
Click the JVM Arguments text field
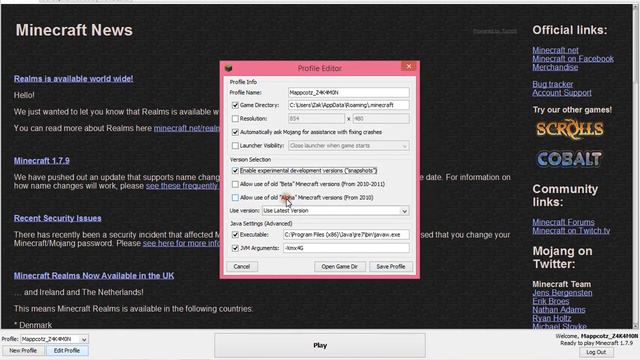[x=346, y=248]
